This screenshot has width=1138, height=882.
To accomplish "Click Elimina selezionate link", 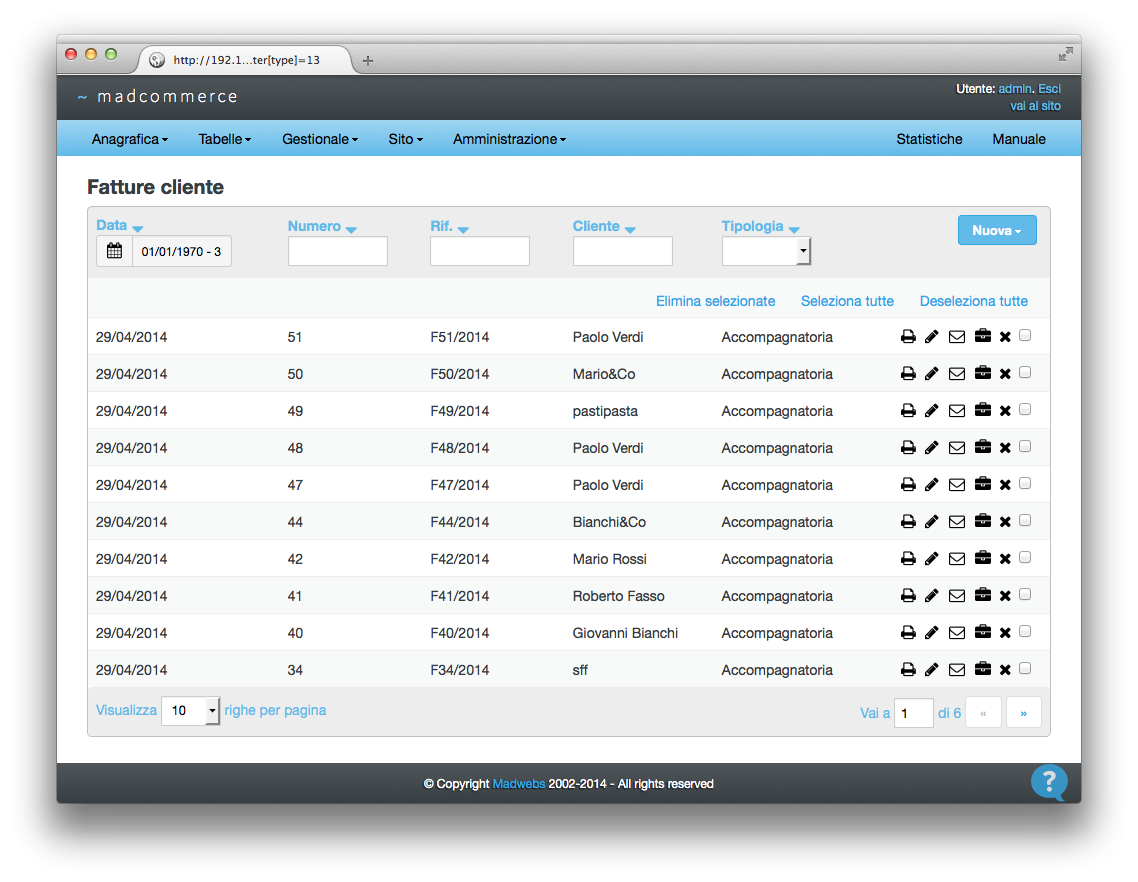I will 716,301.
